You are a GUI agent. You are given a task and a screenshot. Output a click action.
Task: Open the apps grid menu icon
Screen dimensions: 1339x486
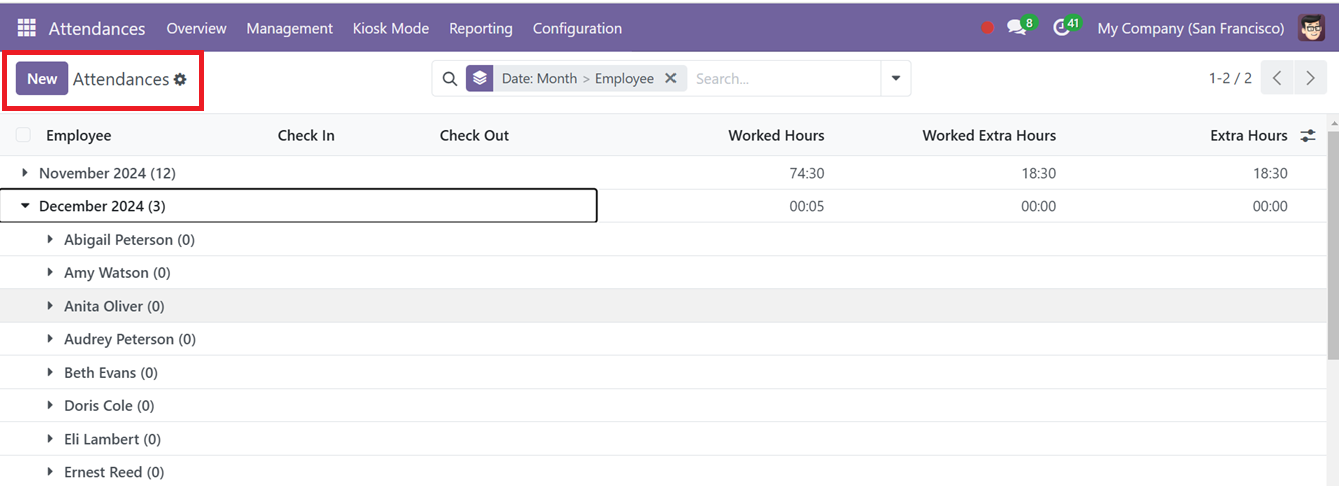(26, 28)
